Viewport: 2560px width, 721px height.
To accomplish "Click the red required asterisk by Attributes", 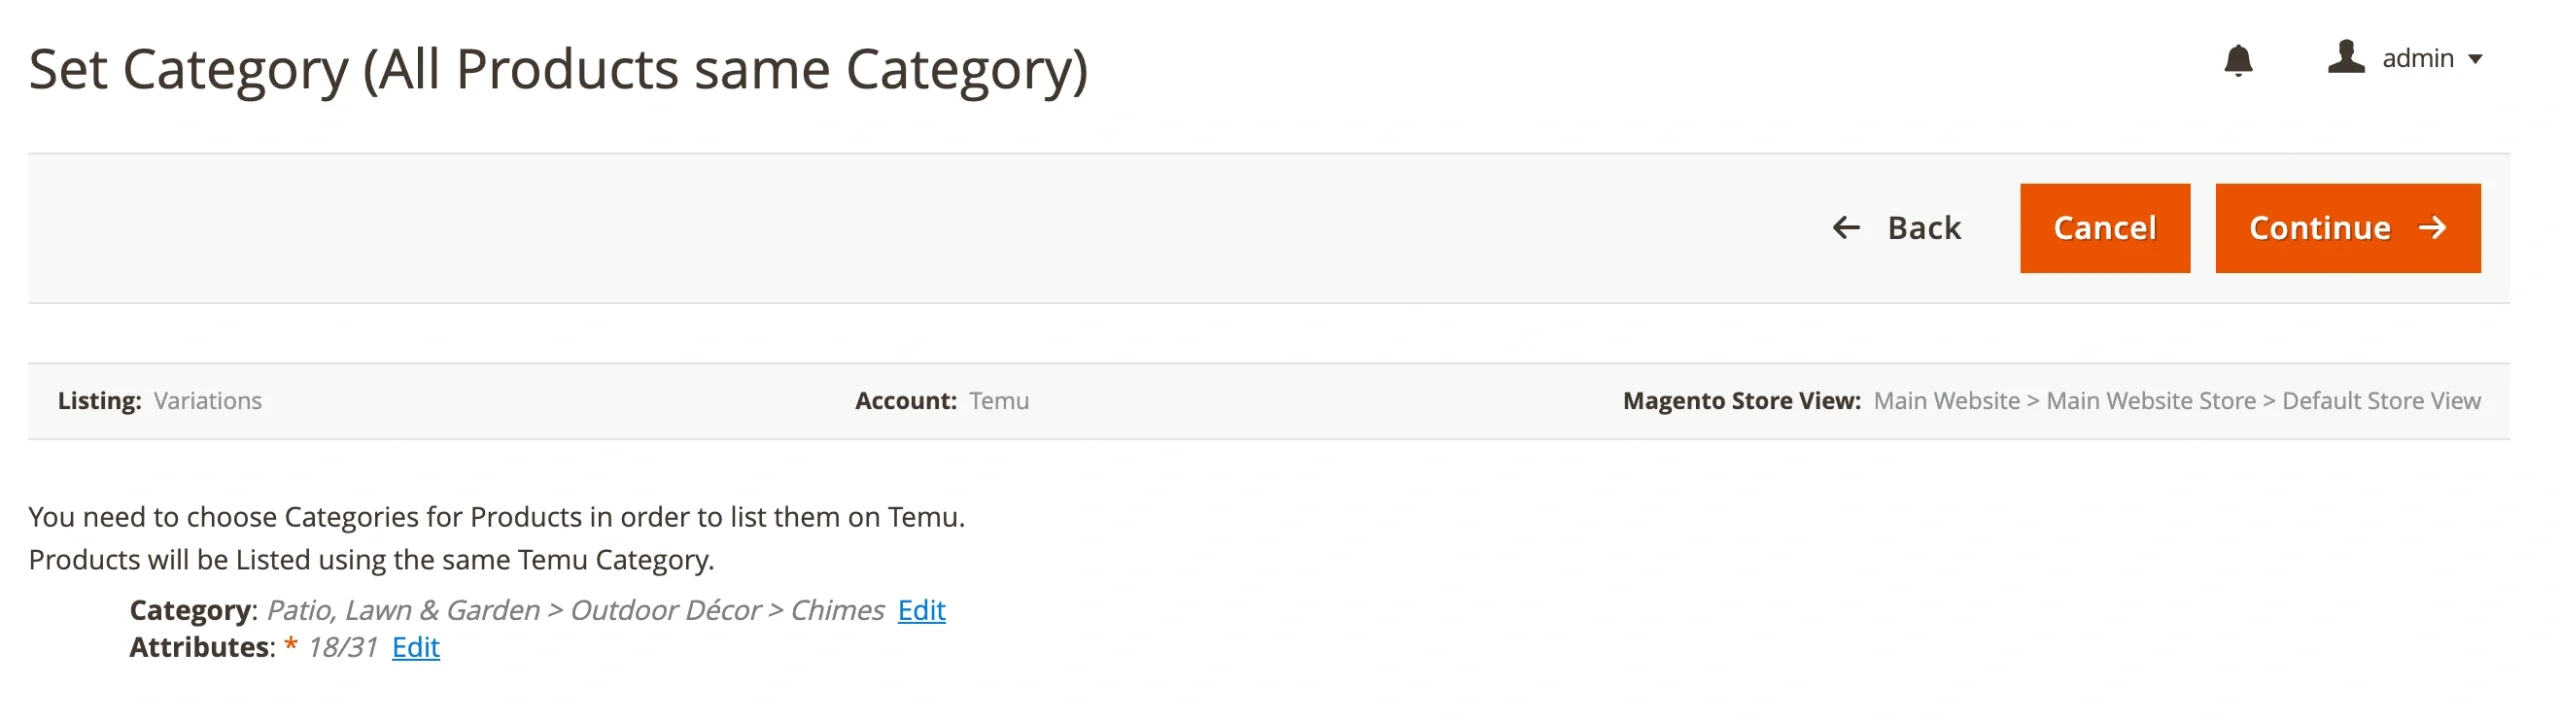I will (x=291, y=645).
